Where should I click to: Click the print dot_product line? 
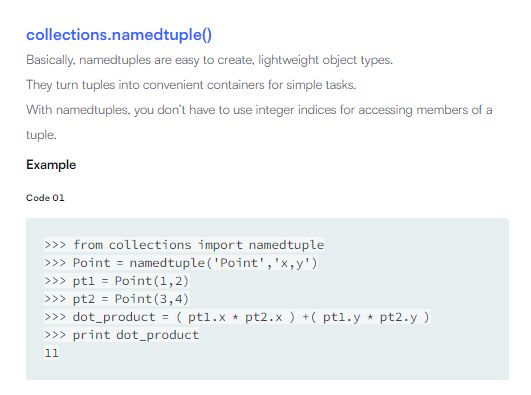click(122, 335)
